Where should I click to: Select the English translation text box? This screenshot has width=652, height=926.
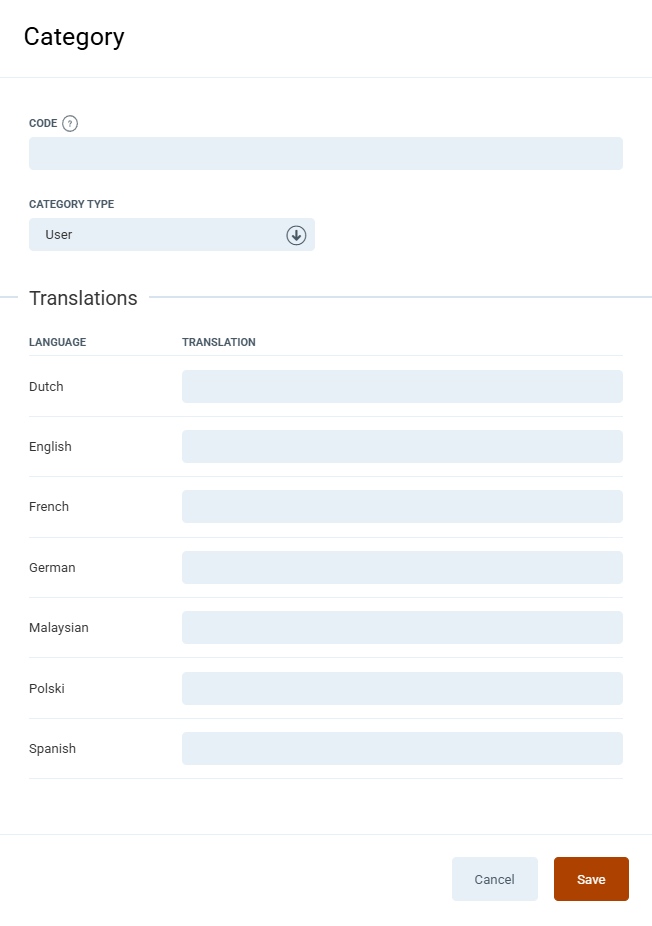coord(401,447)
